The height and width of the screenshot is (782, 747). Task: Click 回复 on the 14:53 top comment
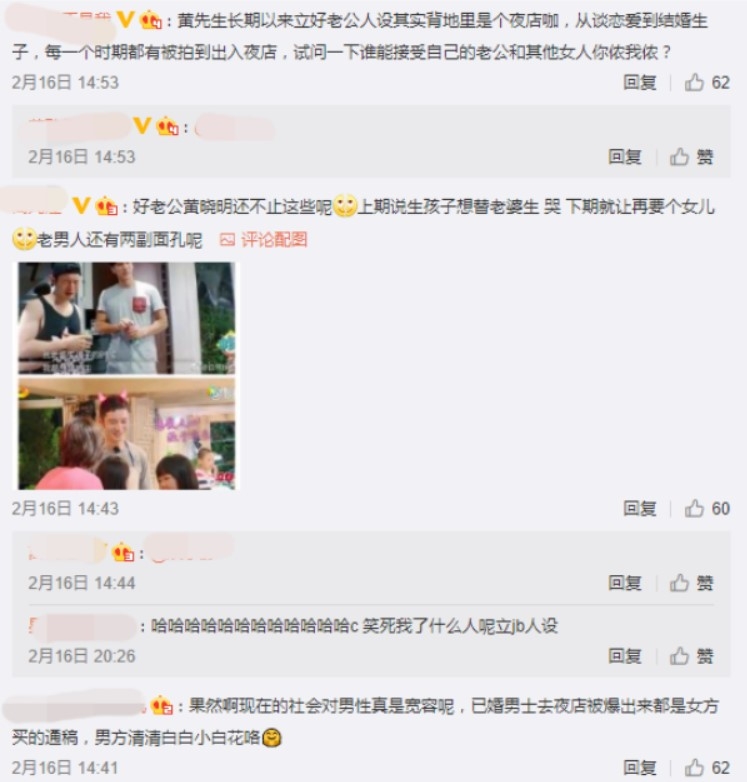(x=640, y=82)
